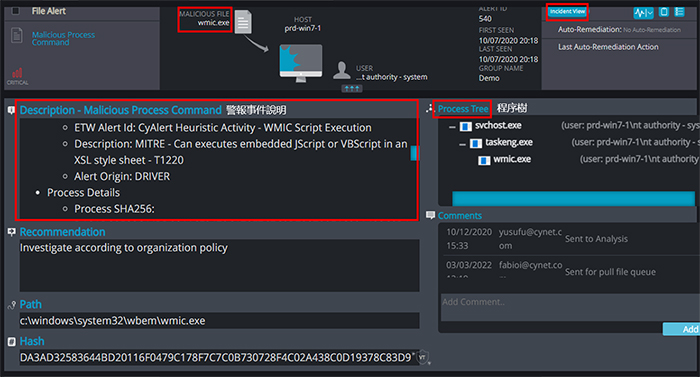Collapse header with the up-arrows handle
Viewport: 700px width, 377px height.
point(352,88)
